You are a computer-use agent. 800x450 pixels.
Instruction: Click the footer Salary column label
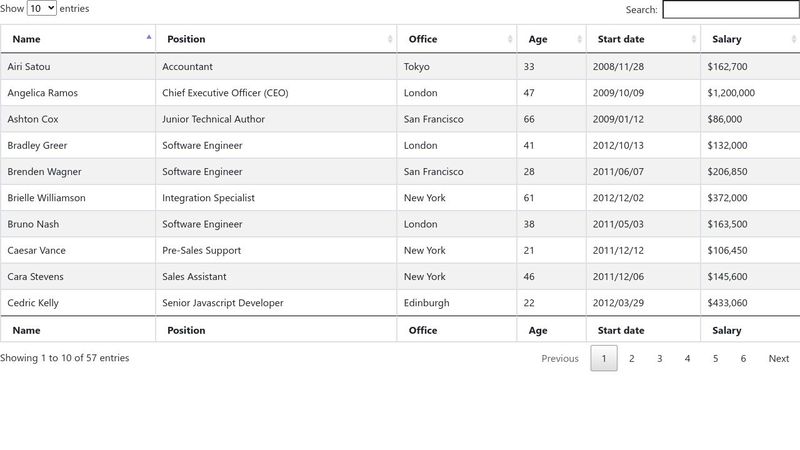[x=727, y=330]
